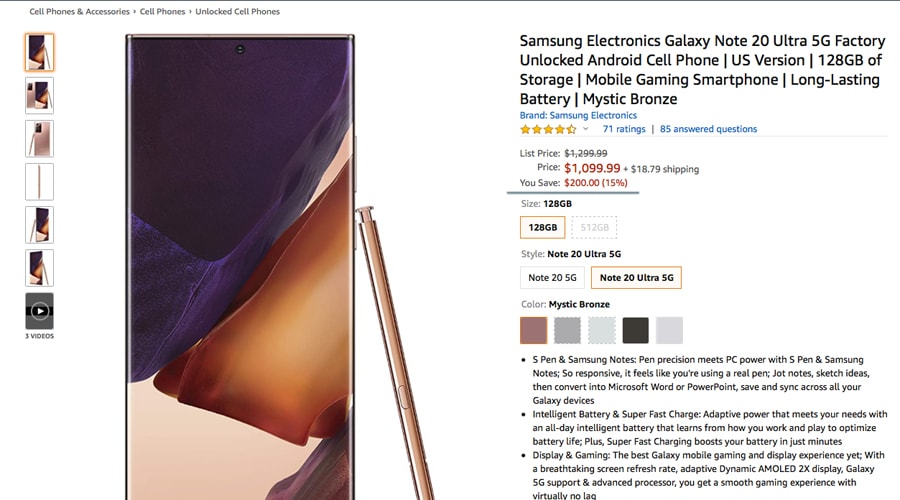The width and height of the screenshot is (900, 500).
Task: Play the product video thumbnail
Action: coord(39,311)
